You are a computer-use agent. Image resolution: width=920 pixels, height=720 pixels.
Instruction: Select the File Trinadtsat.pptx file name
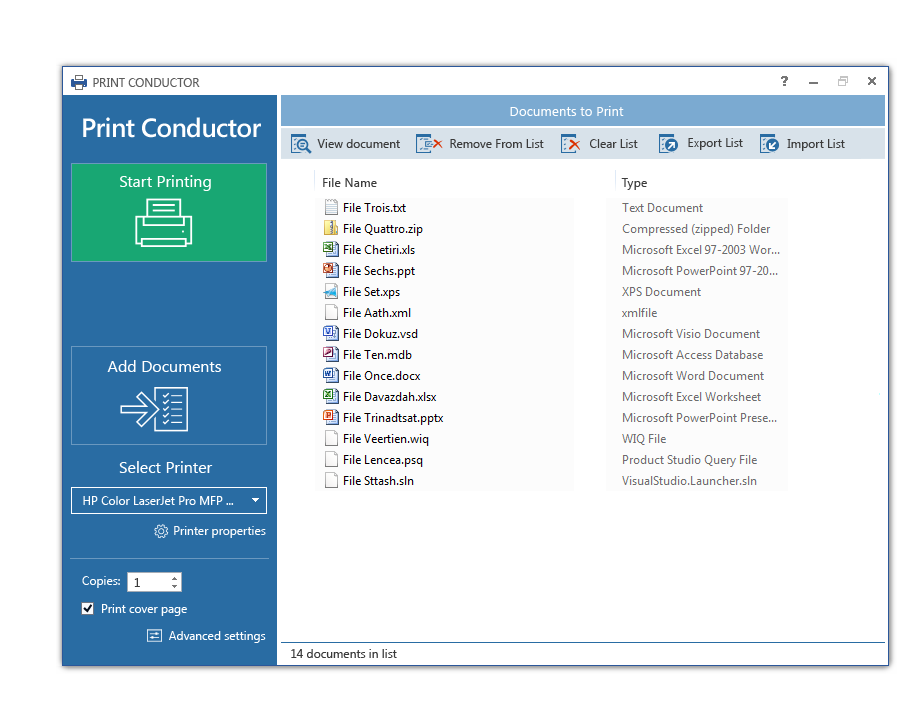393,418
